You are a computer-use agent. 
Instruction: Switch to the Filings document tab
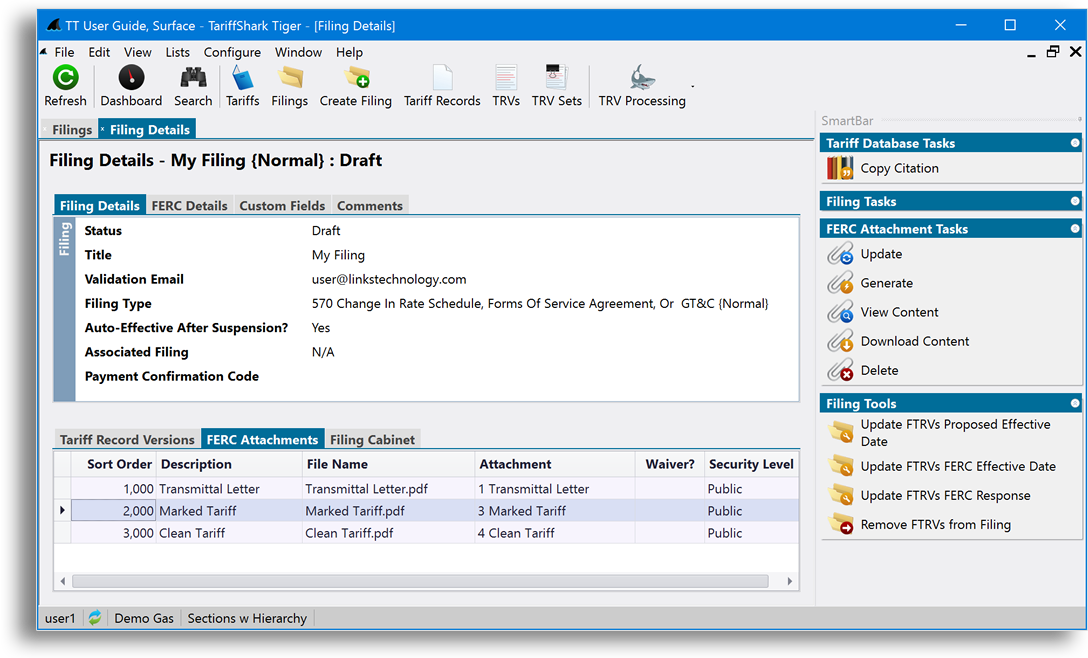pos(72,130)
